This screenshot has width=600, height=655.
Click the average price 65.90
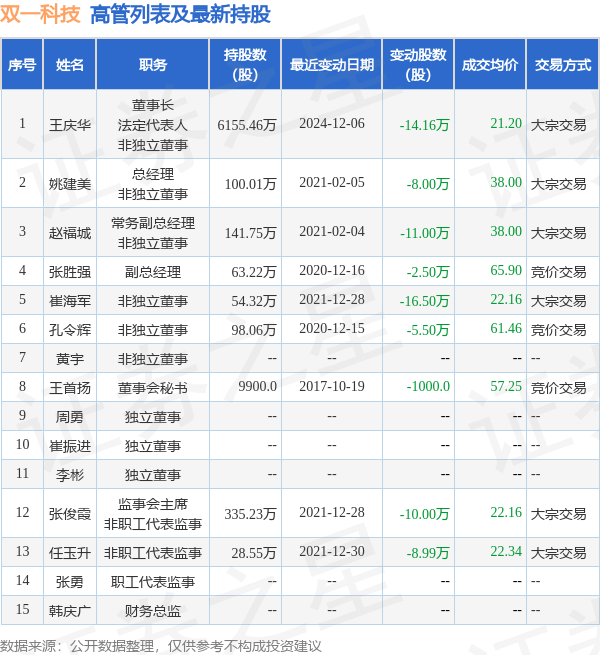(x=506, y=270)
